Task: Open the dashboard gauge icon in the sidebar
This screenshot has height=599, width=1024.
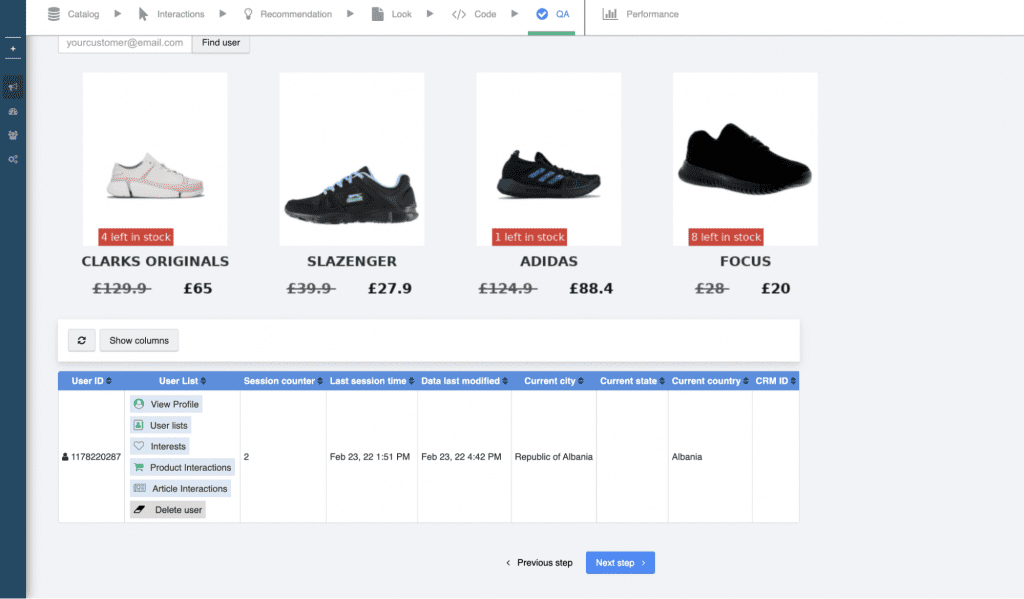Action: pyautogui.click(x=13, y=112)
